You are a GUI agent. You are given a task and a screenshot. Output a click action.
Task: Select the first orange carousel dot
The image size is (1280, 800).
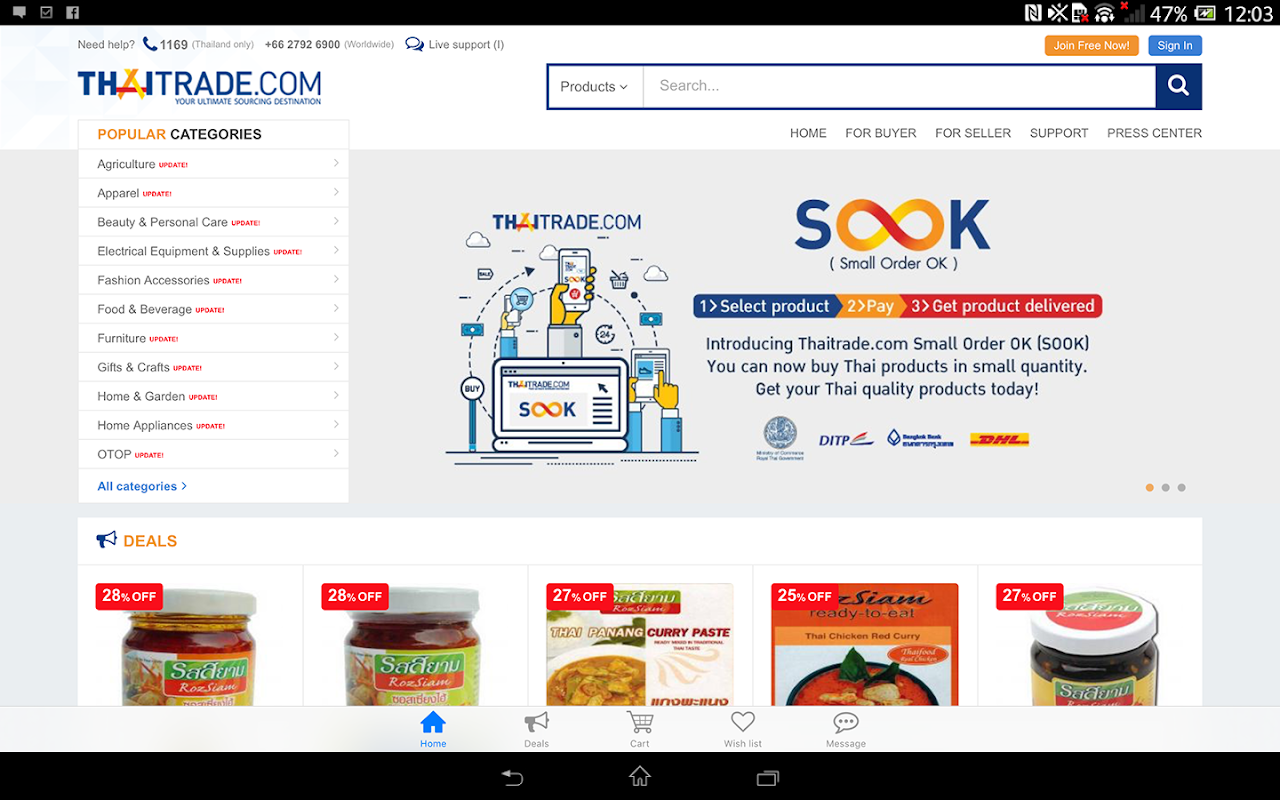point(1150,488)
